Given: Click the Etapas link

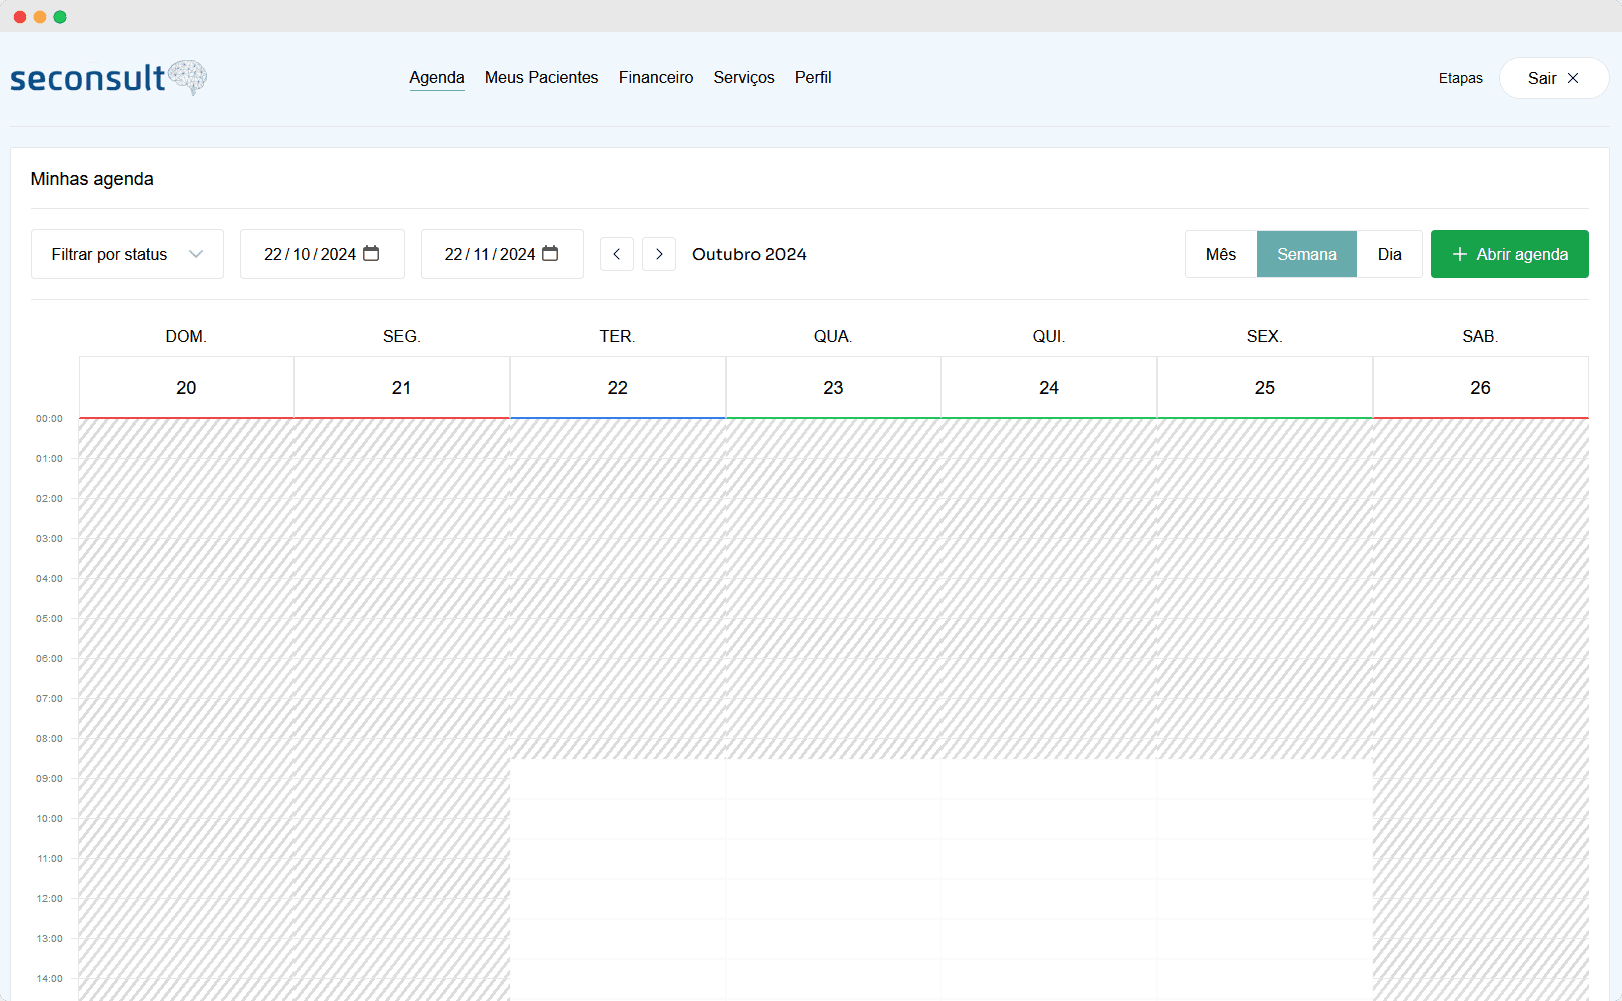Looking at the screenshot, I should tap(1460, 78).
